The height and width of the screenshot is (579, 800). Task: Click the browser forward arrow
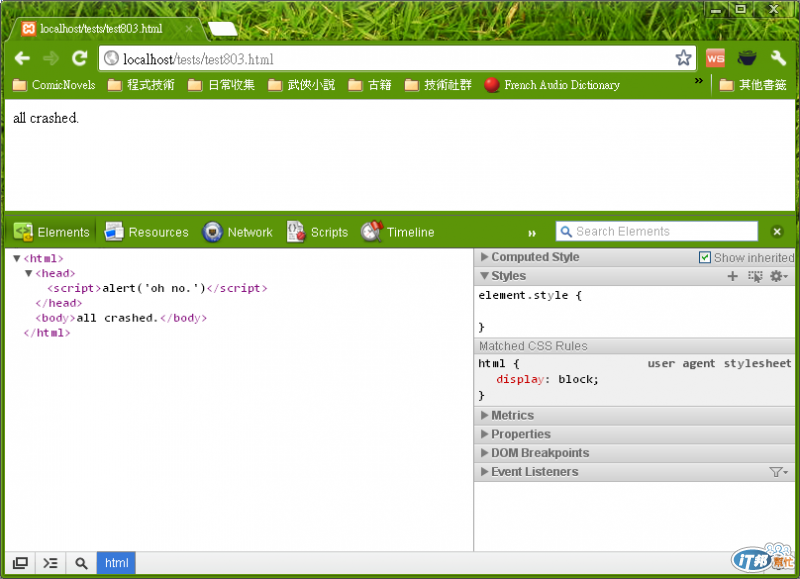tap(51, 59)
